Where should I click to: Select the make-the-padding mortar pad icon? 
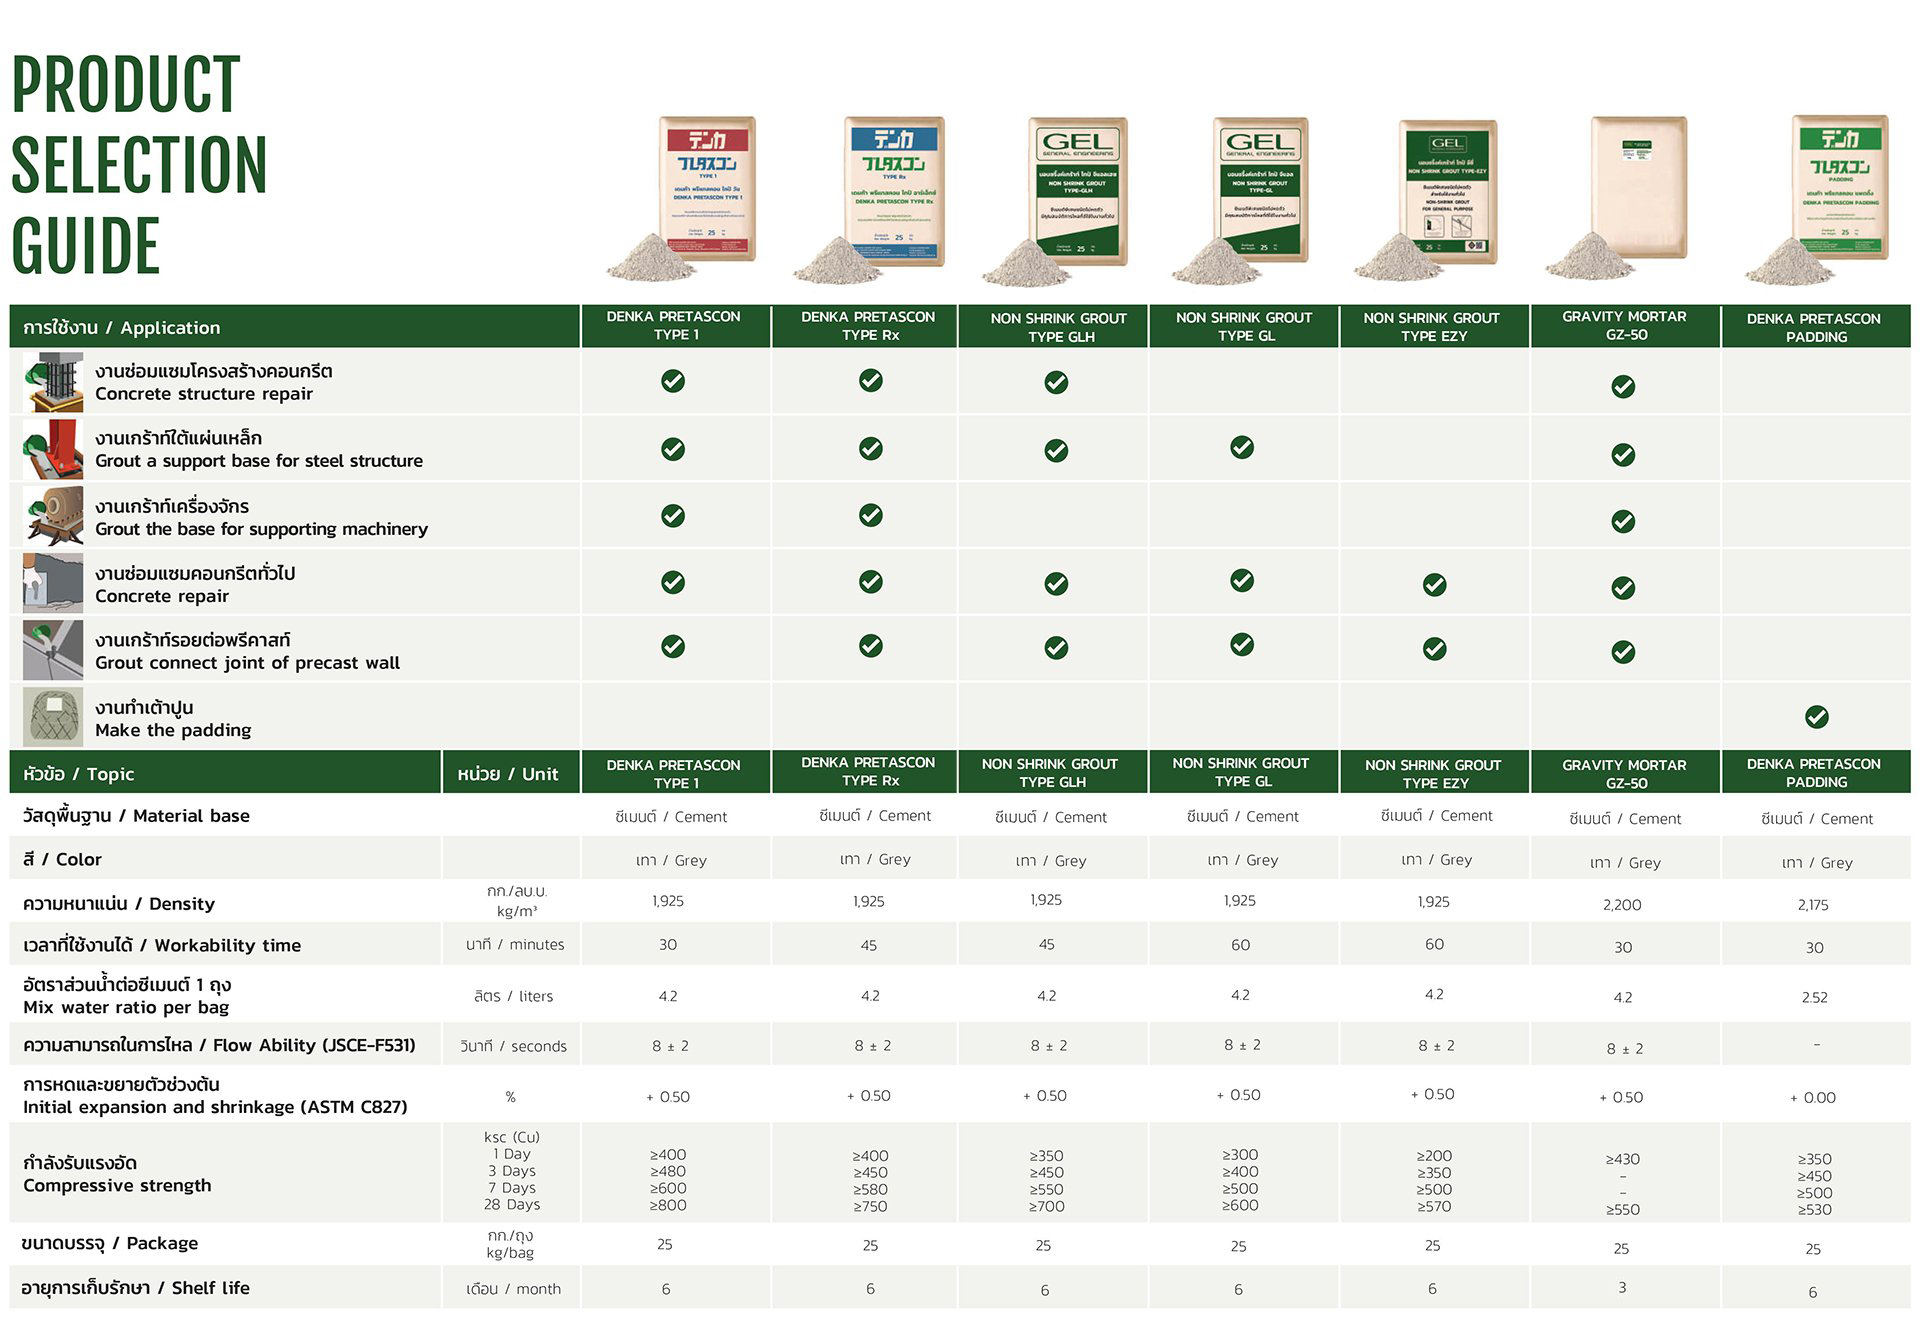coord(52,717)
